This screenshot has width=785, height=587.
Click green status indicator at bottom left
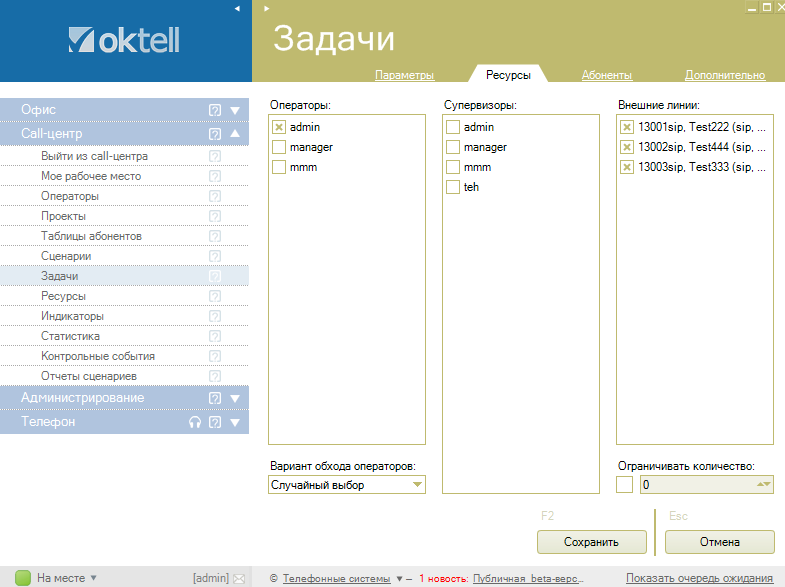click(x=22, y=577)
